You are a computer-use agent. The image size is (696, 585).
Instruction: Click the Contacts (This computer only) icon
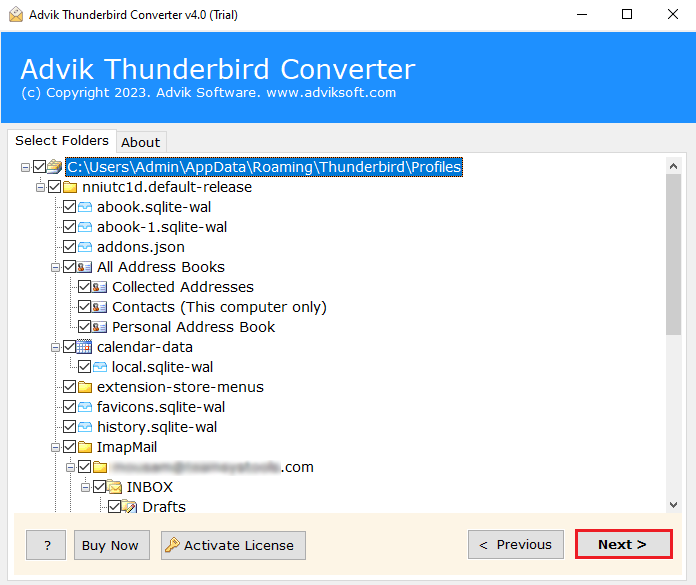coord(99,307)
